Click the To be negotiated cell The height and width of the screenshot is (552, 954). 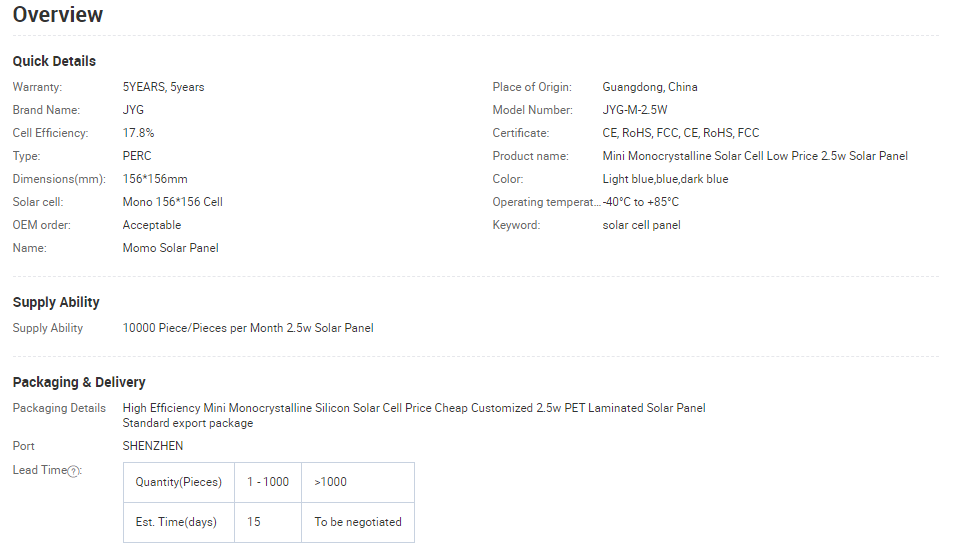[358, 522]
